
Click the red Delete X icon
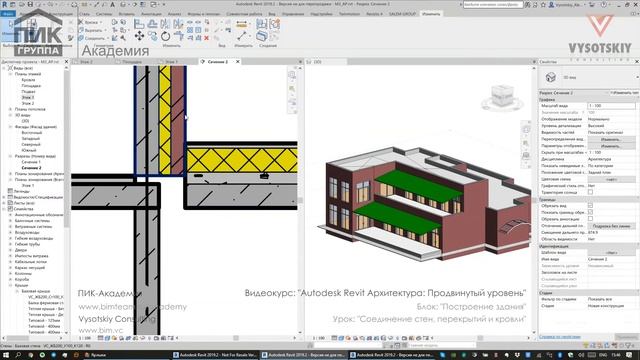coord(207,38)
